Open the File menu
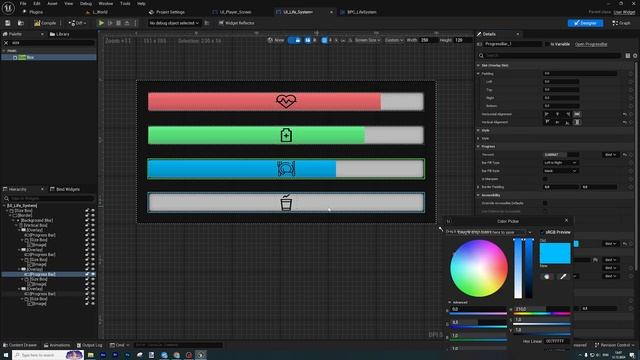 23,4
